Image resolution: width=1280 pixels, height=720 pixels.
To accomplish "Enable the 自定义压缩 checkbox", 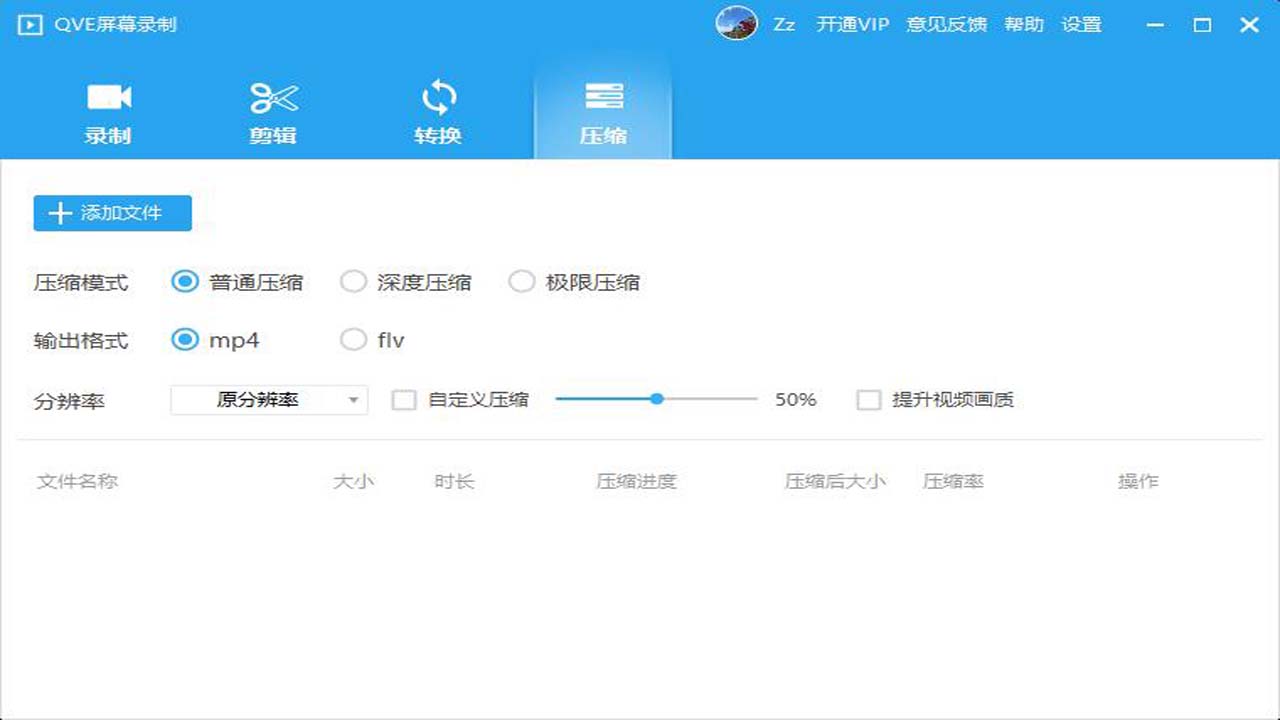I will point(404,399).
